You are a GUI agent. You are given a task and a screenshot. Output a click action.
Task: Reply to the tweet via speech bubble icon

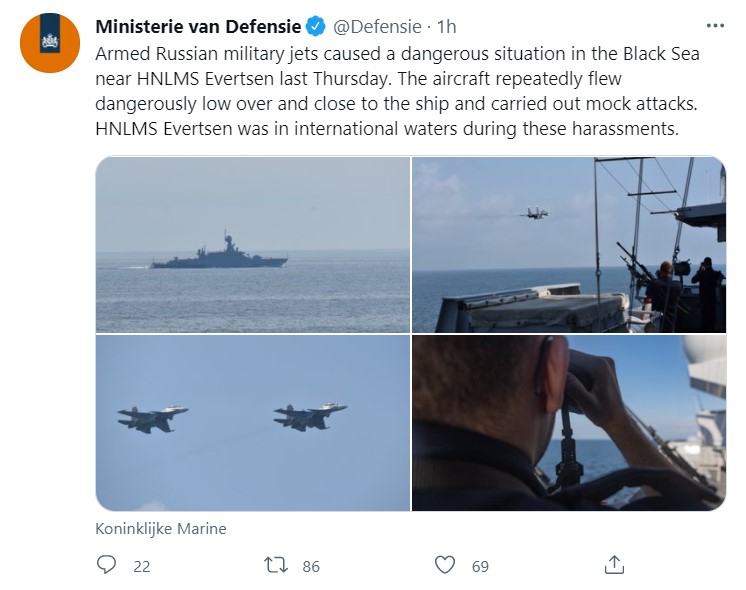[x=107, y=566]
